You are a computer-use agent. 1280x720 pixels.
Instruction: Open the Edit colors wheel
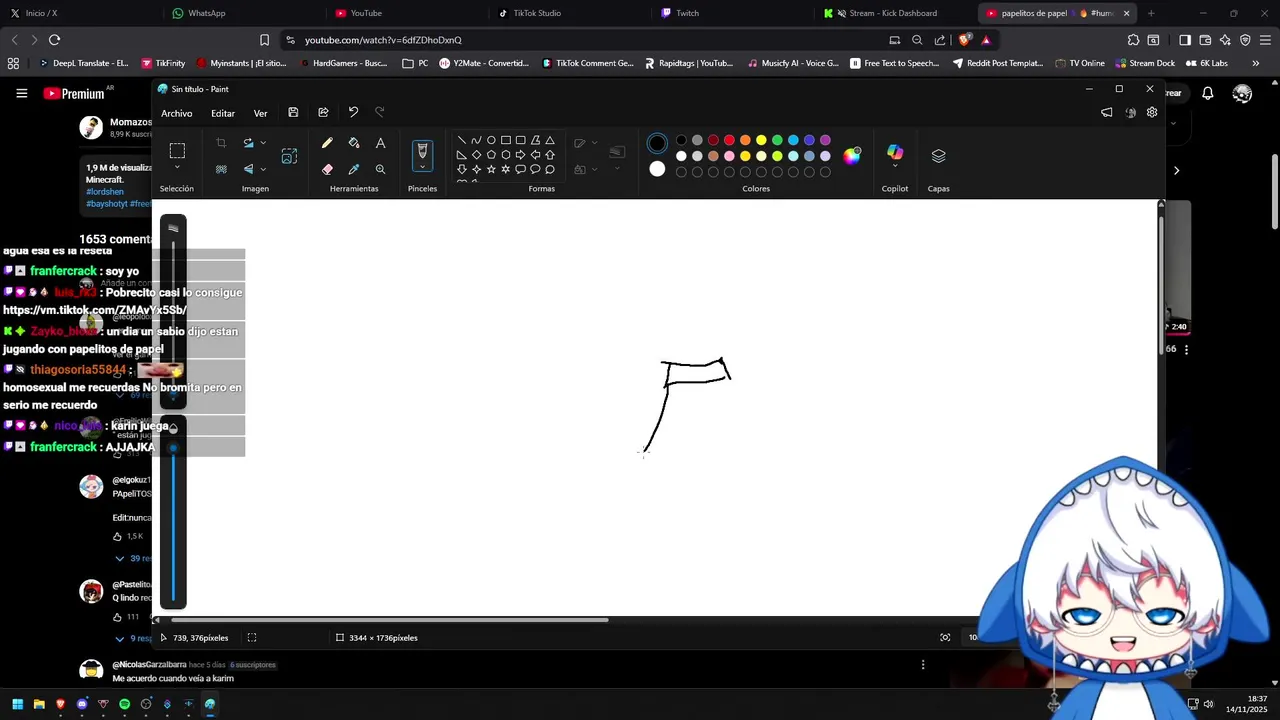pyautogui.click(x=852, y=155)
